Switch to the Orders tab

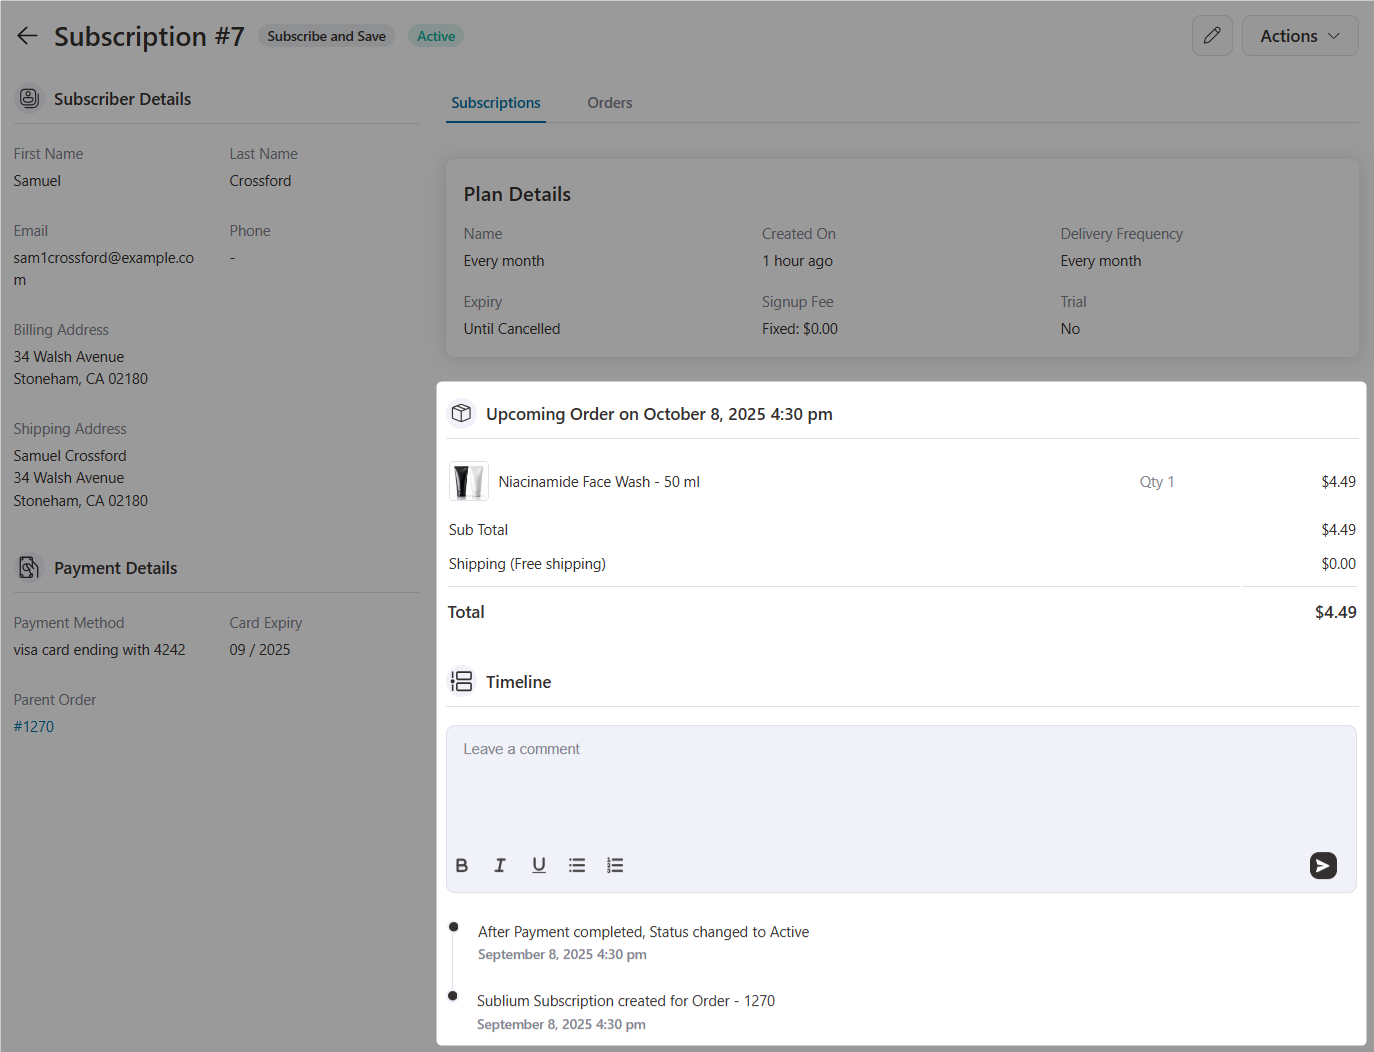click(609, 102)
